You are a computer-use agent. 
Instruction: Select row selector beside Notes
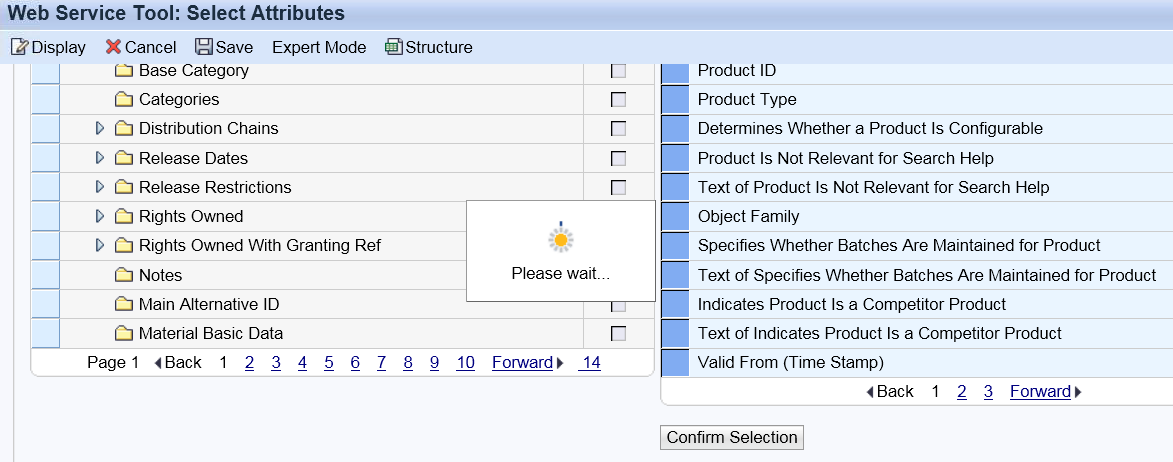click(x=45, y=275)
